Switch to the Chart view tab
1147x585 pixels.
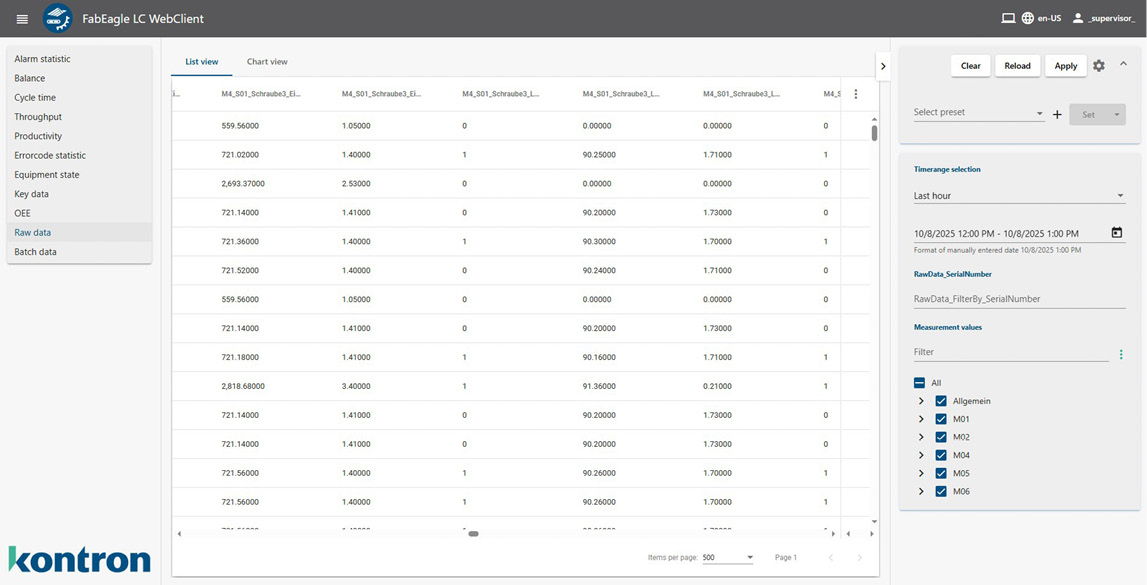point(266,60)
